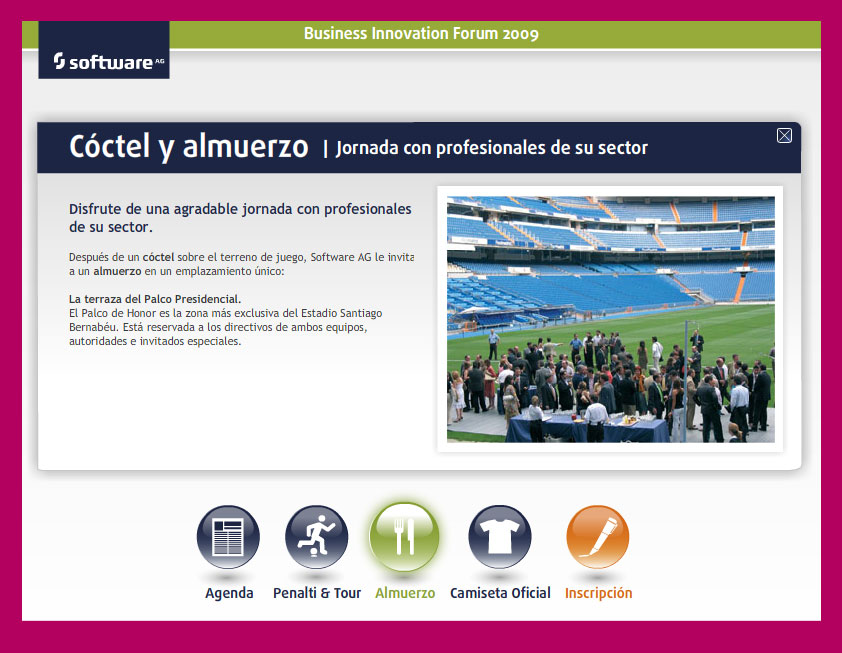Go to the Camiseta Oficial text label
Screen dimensions: 842x653
[500, 593]
